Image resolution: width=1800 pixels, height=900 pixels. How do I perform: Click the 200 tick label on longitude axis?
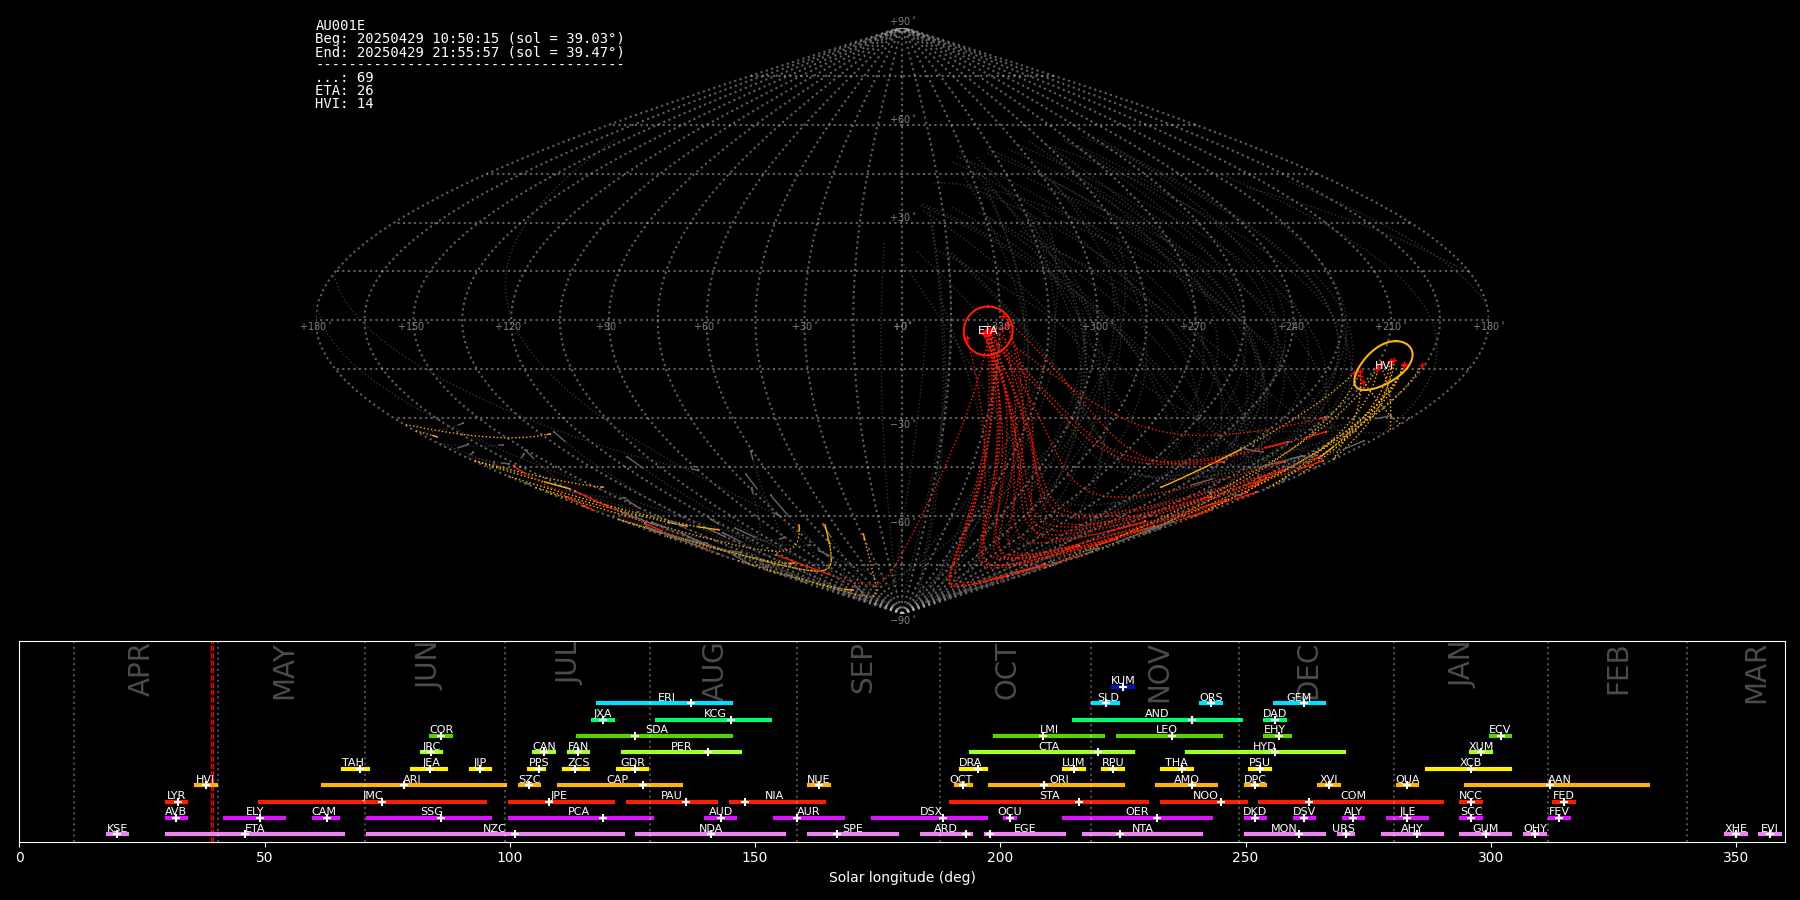[x=1000, y=857]
